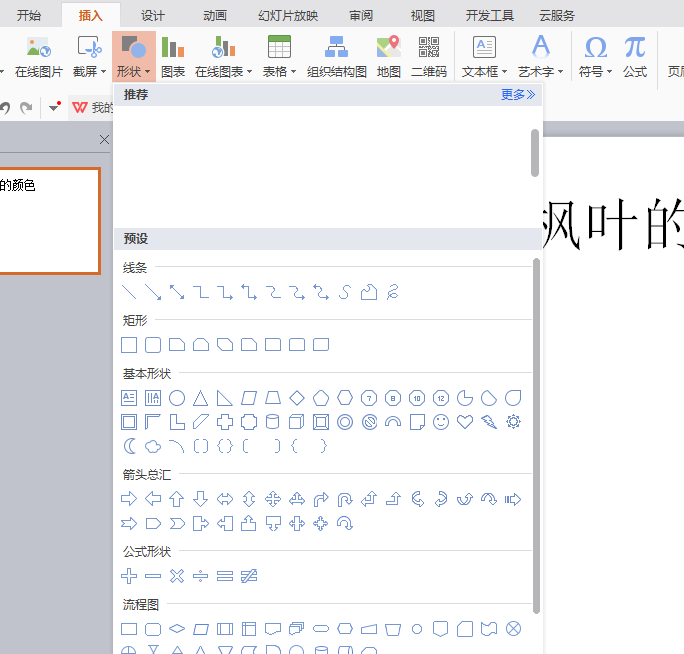Expand the 在线图表 dropdown arrow

pyautogui.click(x=249, y=72)
